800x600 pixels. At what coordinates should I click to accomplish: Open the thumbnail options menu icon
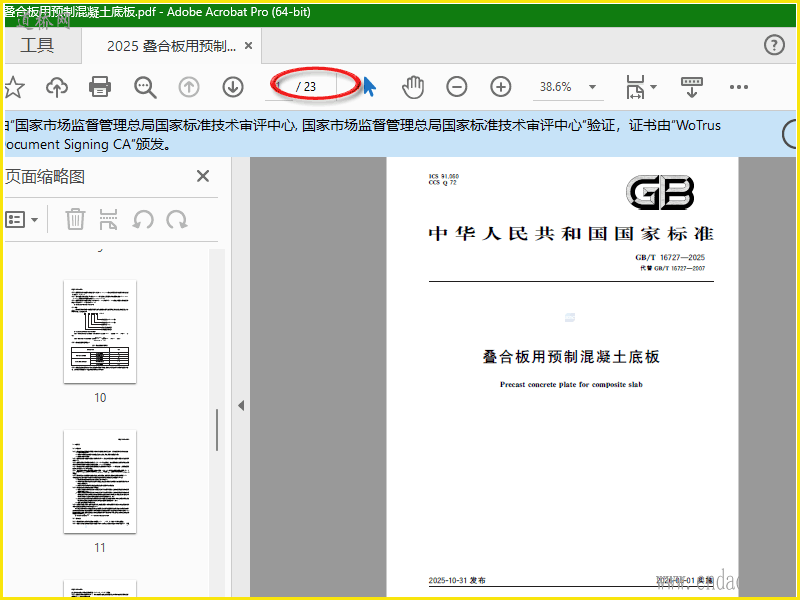point(15,220)
